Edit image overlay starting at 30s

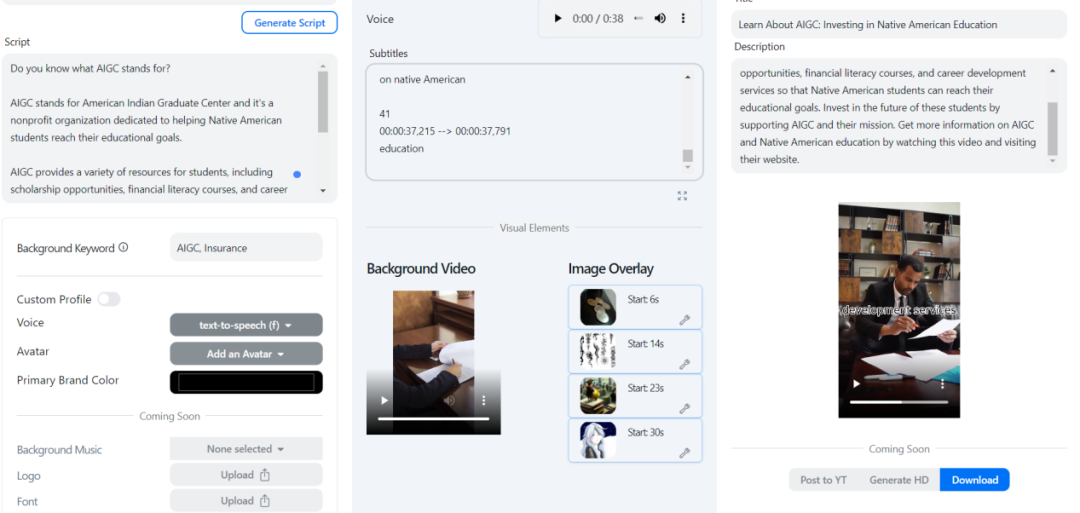(x=684, y=452)
